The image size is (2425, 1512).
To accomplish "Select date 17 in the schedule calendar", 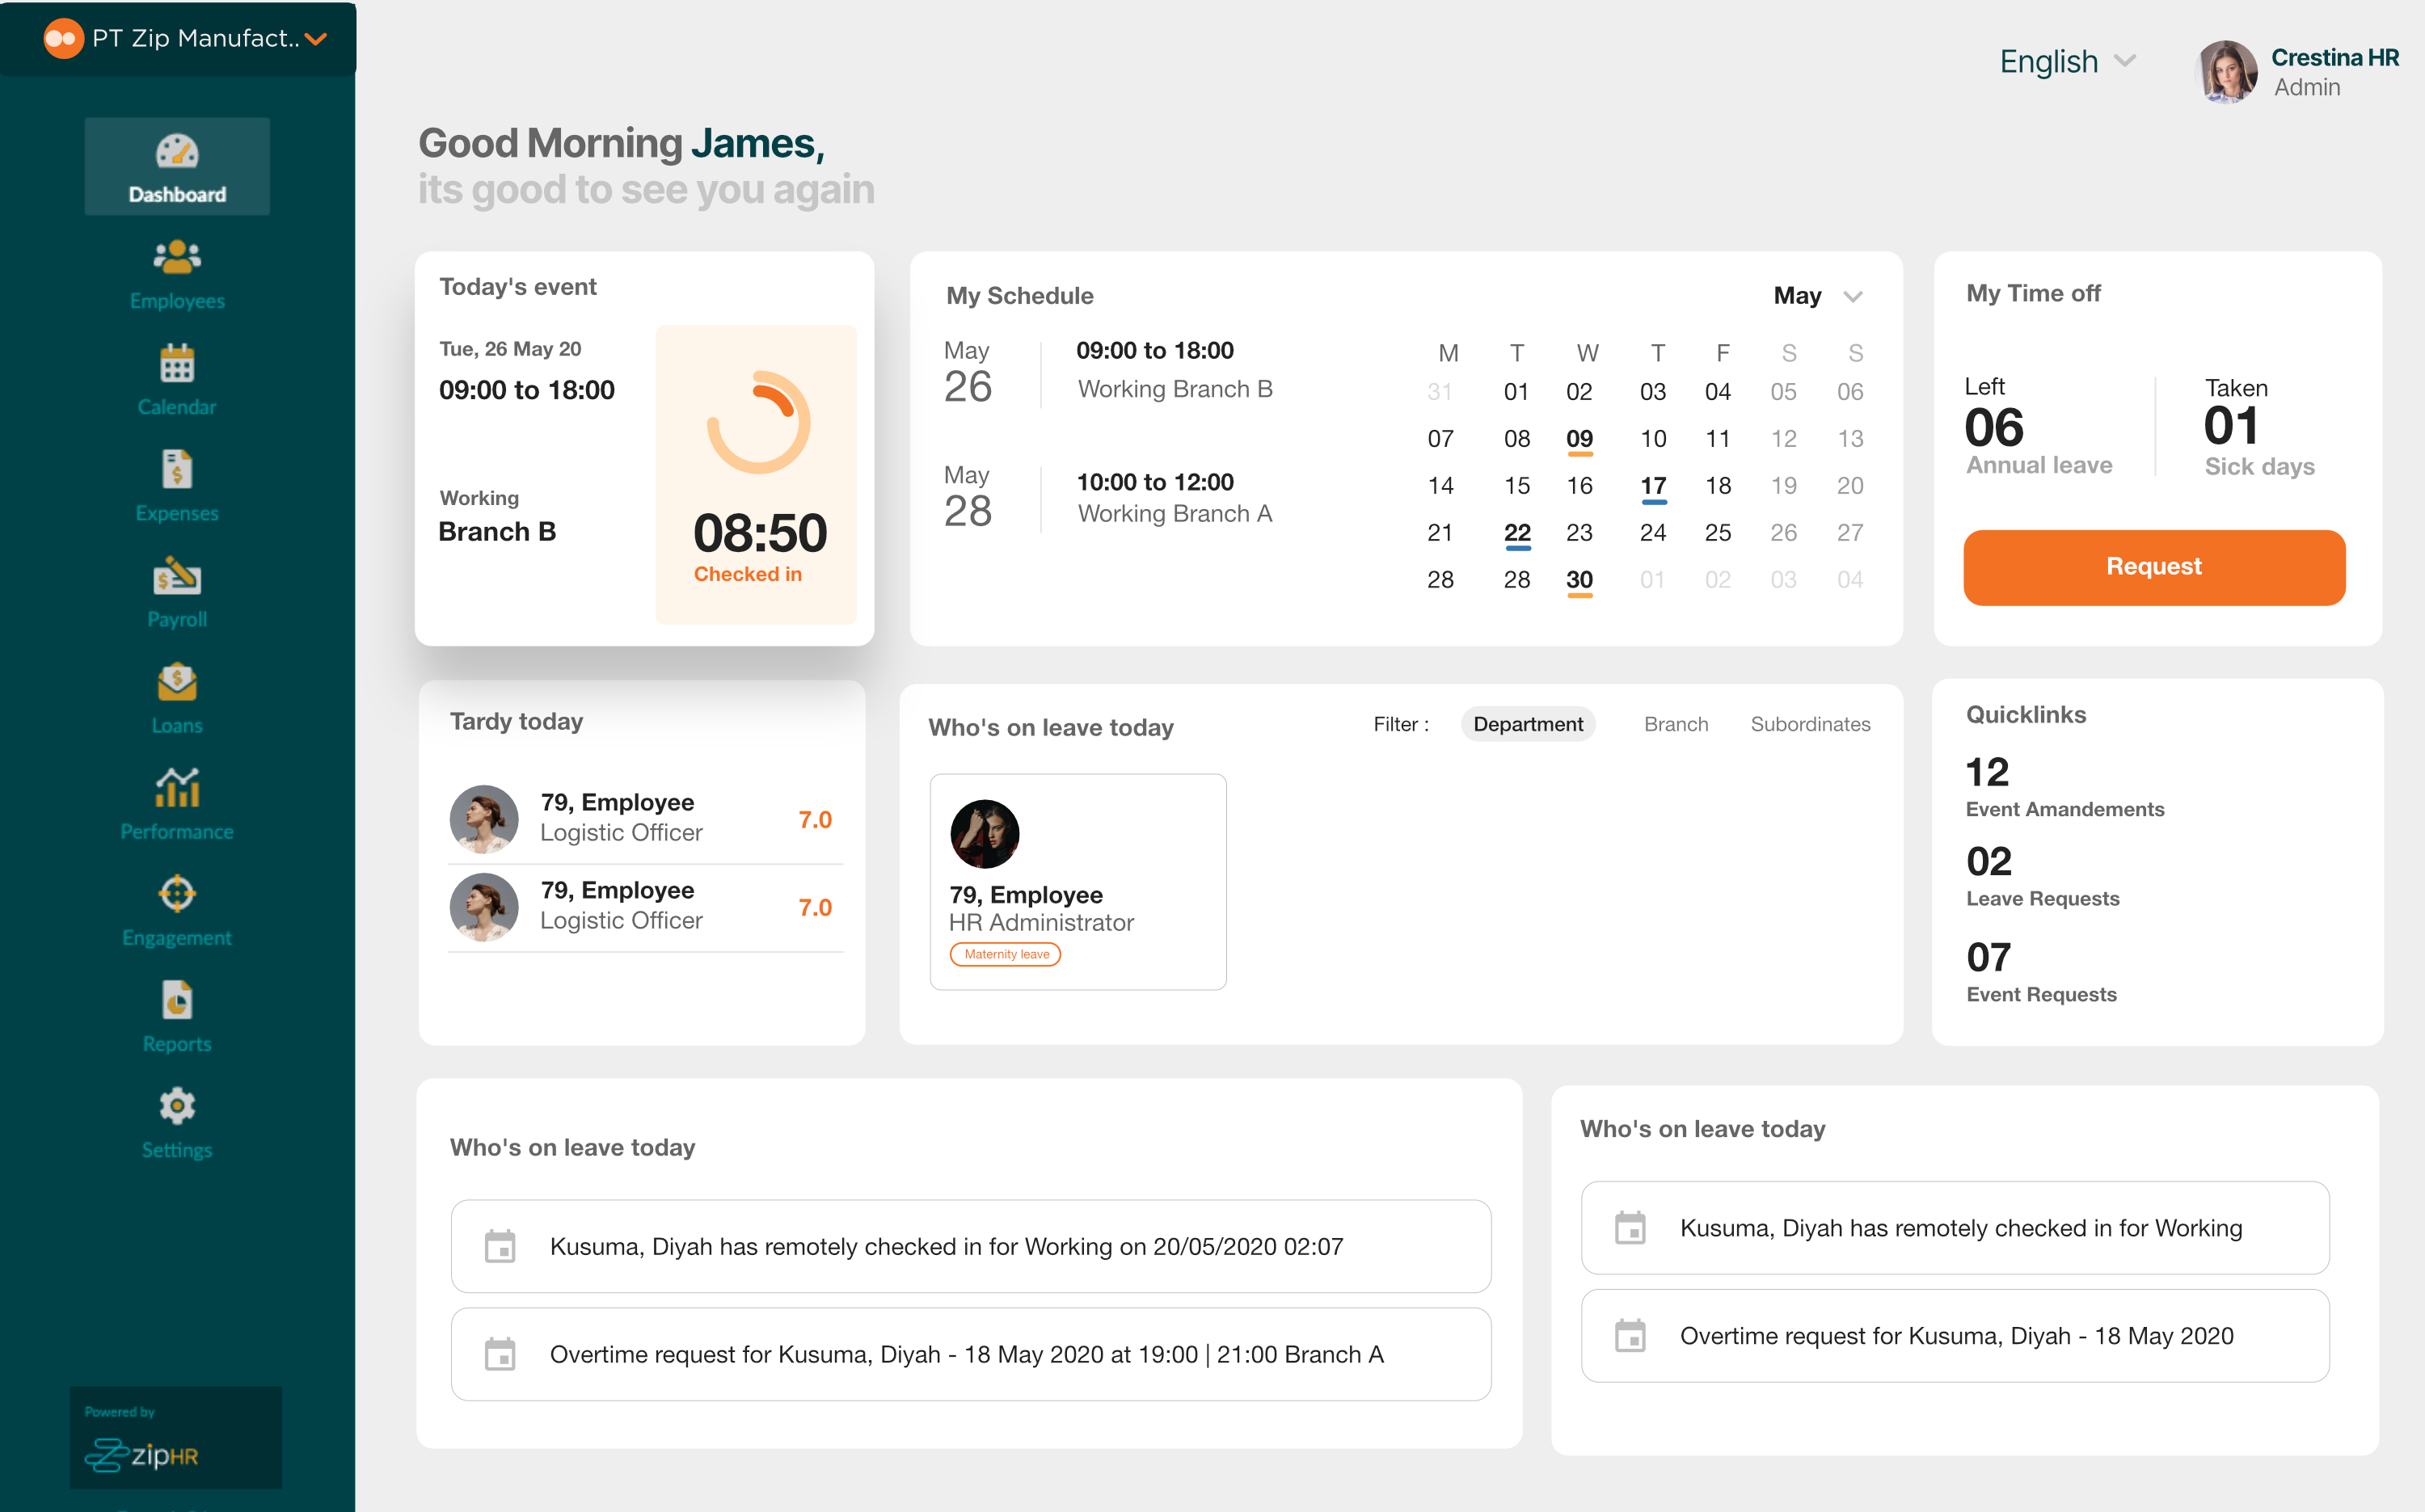I will coord(1652,486).
